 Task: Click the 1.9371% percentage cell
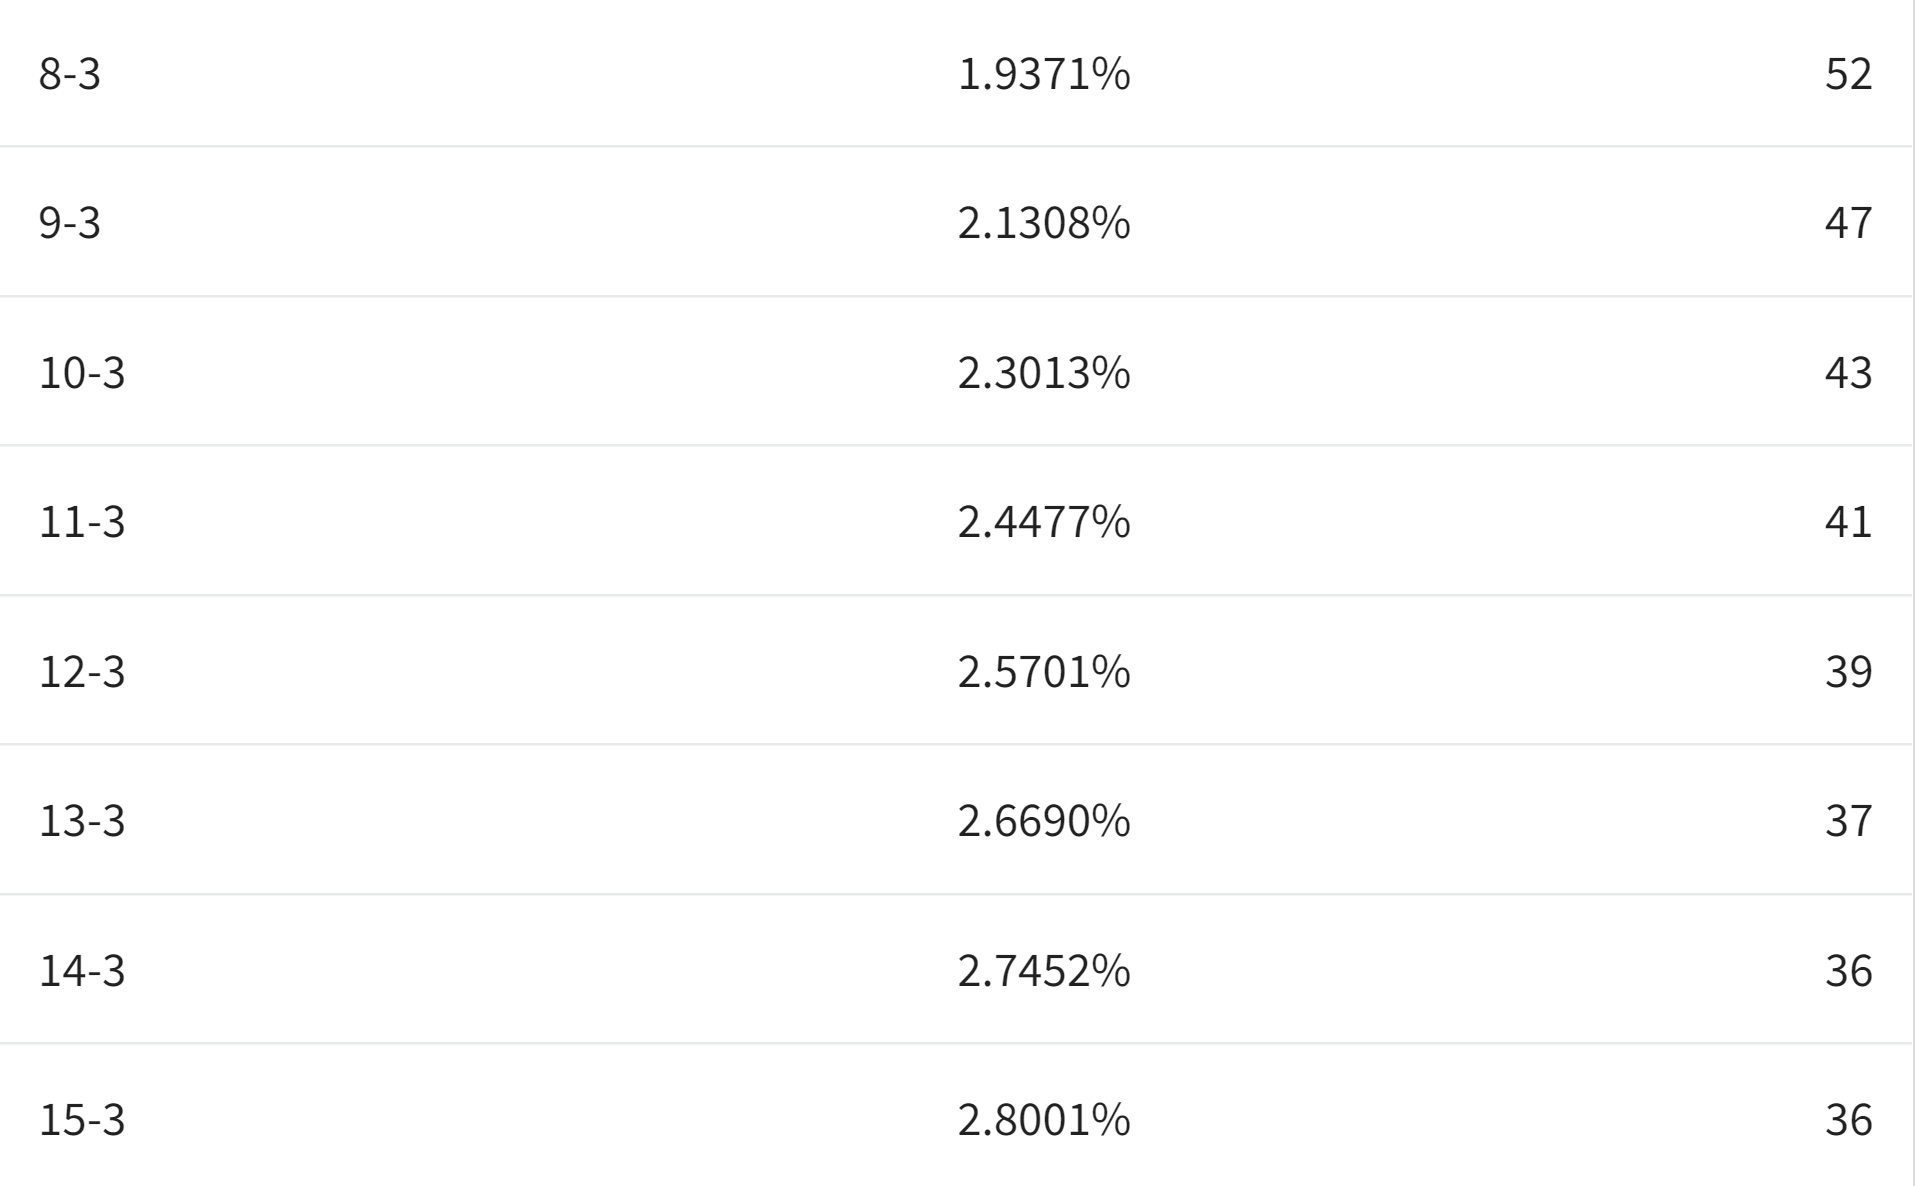(x=1044, y=74)
